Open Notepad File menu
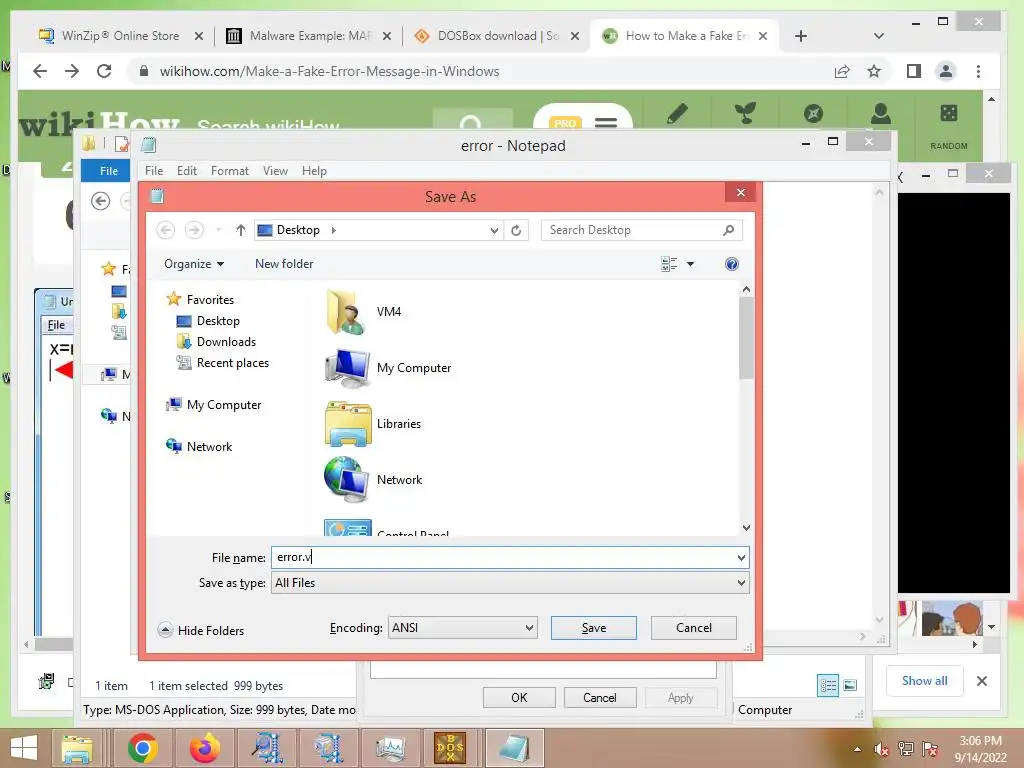Screen dimensions: 1024x768 click(x=154, y=171)
